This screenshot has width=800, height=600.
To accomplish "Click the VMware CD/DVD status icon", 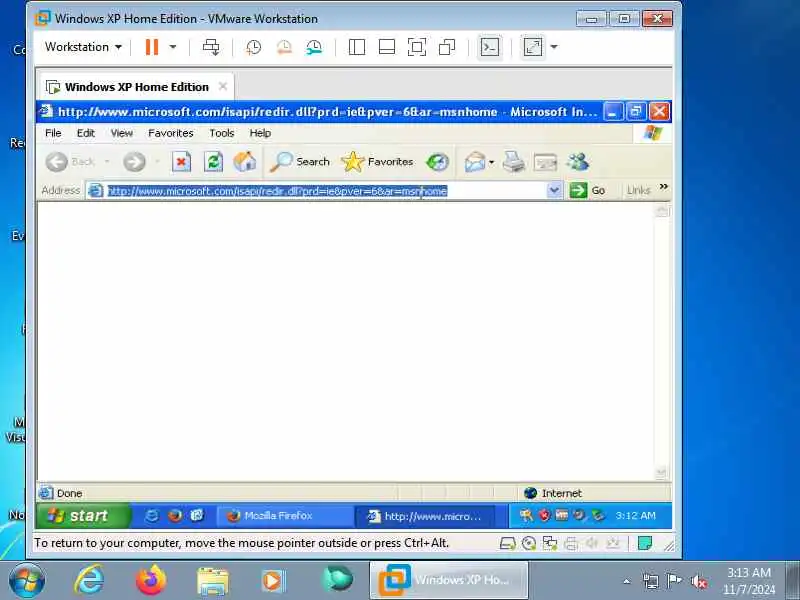I will [x=529, y=544].
